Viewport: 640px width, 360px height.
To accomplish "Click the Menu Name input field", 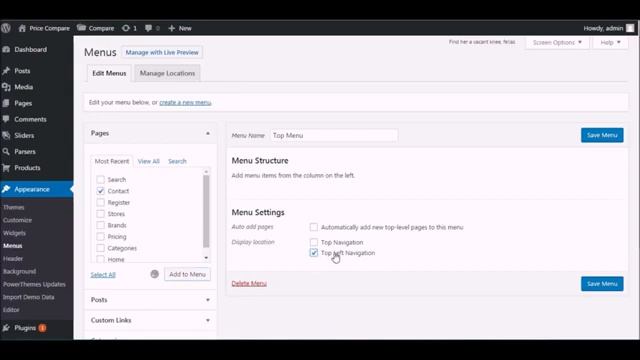I will (334, 136).
